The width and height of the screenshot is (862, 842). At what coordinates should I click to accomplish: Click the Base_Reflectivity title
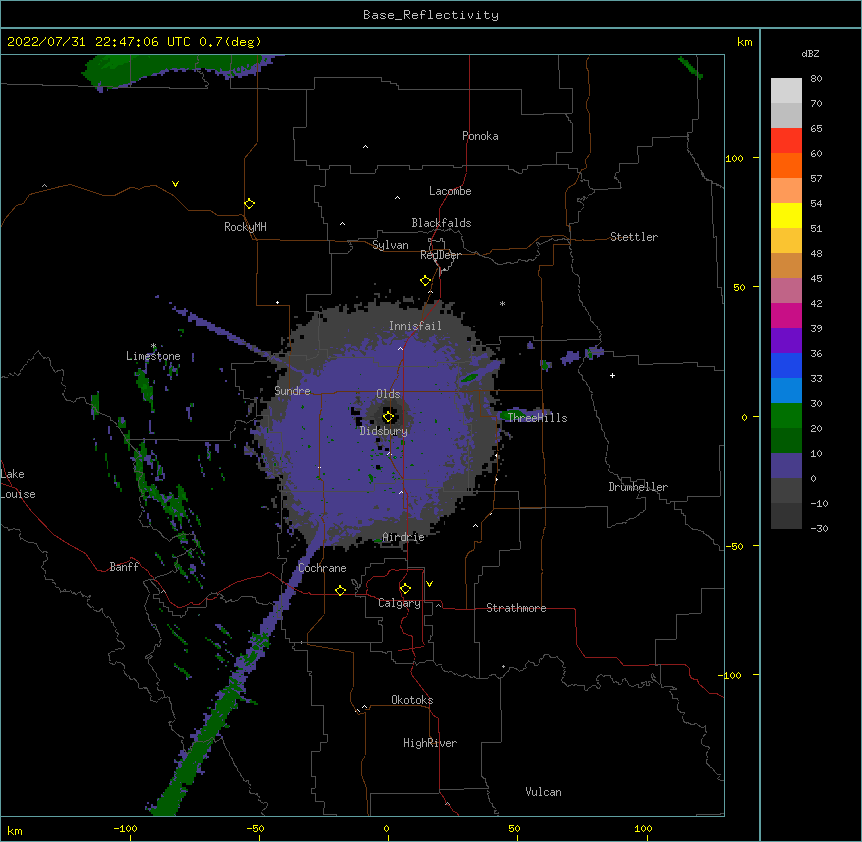coord(431,15)
